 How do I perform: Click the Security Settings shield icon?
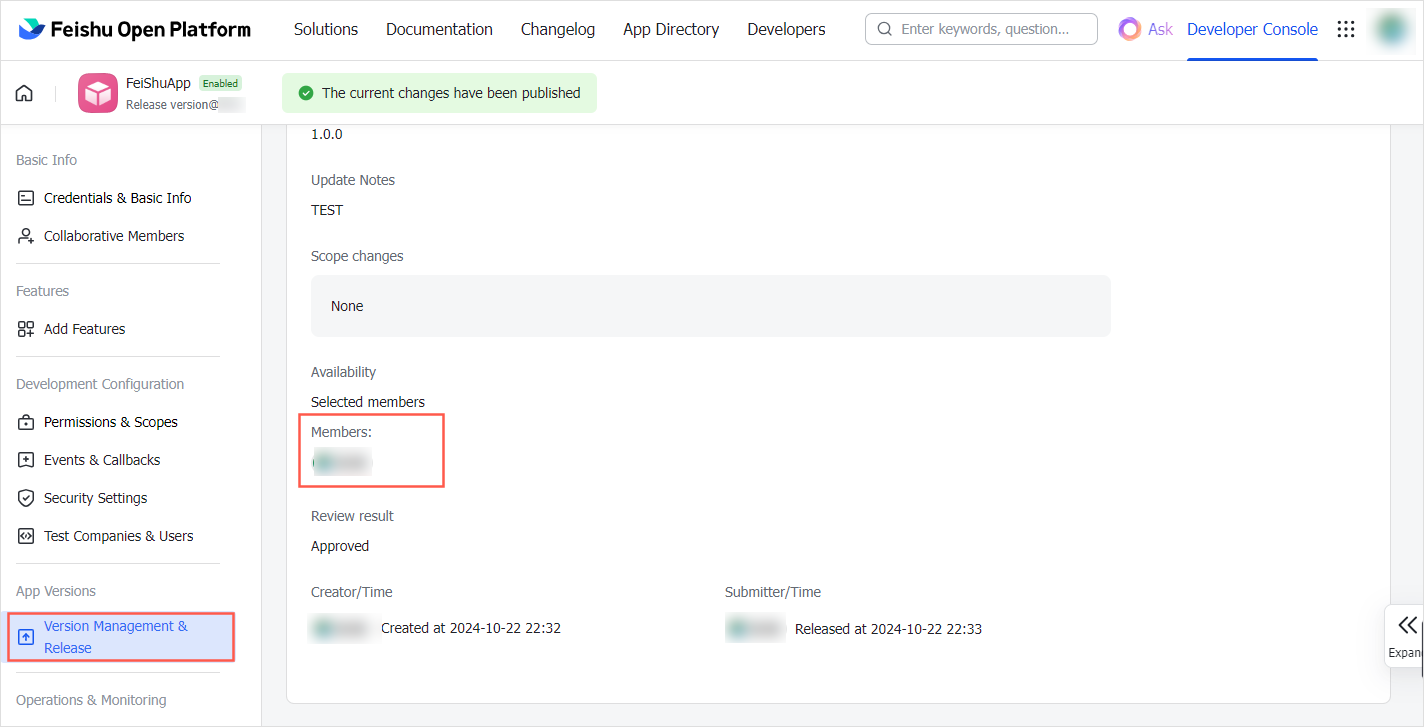pyautogui.click(x=26, y=498)
